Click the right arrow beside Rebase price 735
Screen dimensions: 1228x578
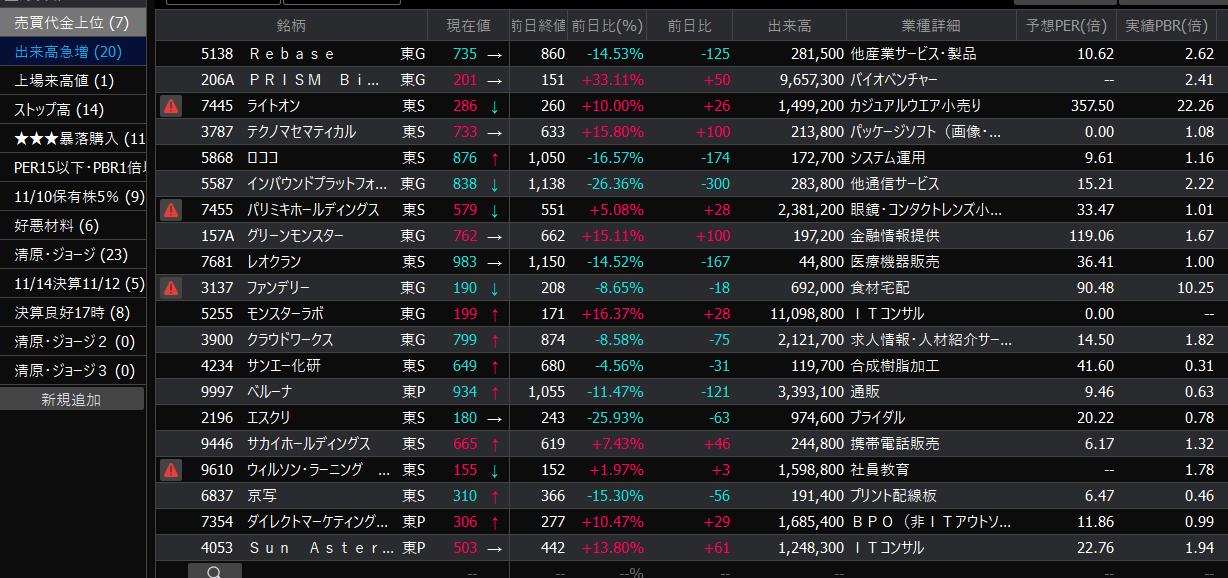pyautogui.click(x=494, y=54)
